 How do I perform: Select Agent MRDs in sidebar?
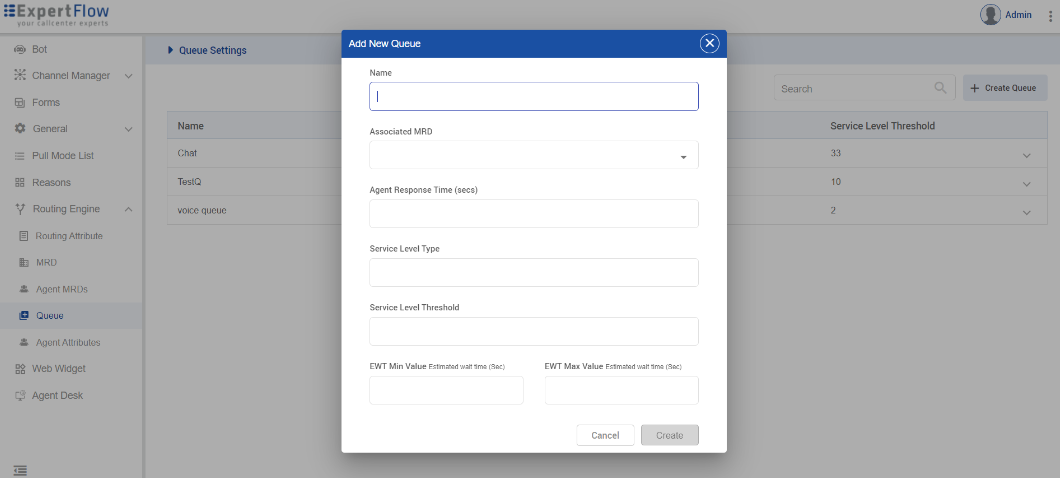coord(61,289)
